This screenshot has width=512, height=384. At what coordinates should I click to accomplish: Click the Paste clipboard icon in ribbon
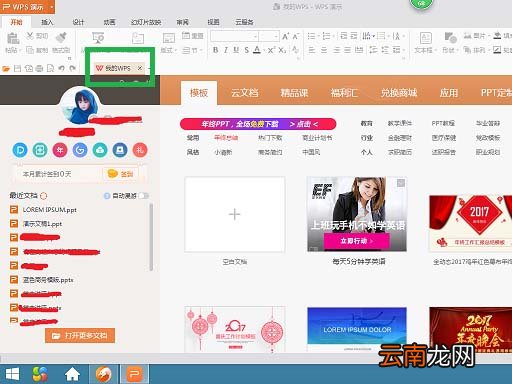(x=13, y=38)
